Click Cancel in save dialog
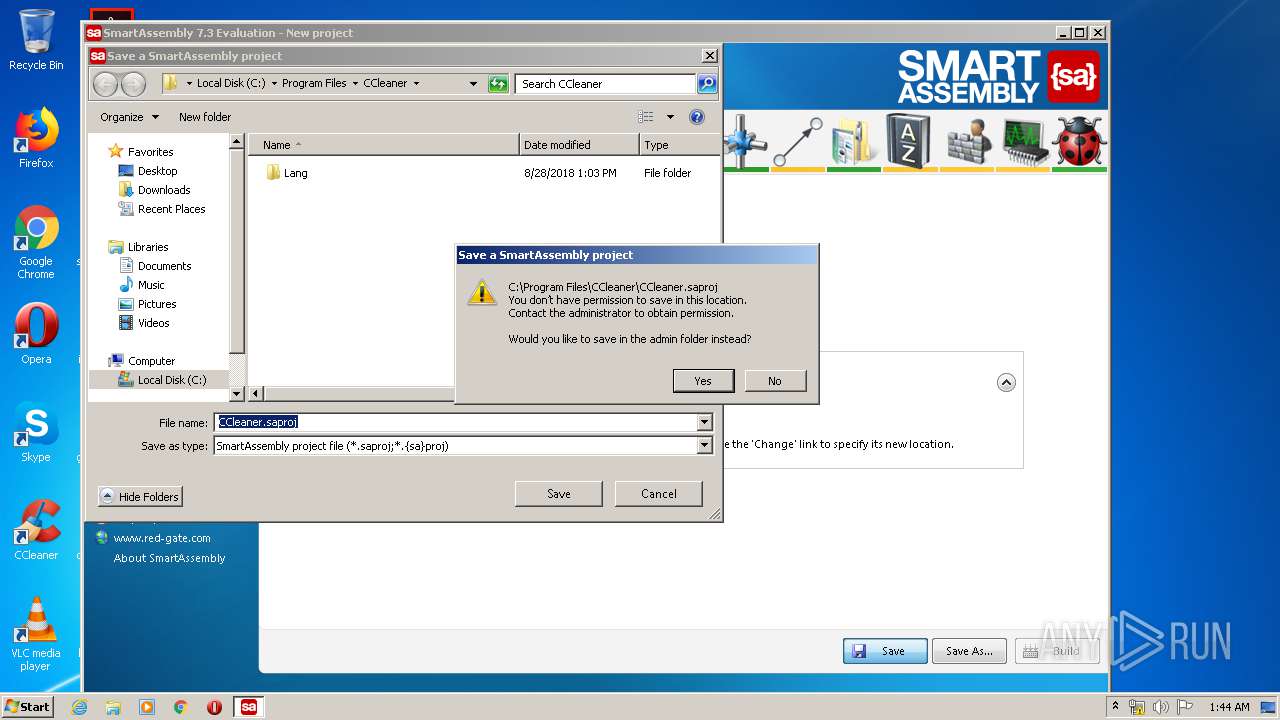The image size is (1280, 720). tap(659, 494)
